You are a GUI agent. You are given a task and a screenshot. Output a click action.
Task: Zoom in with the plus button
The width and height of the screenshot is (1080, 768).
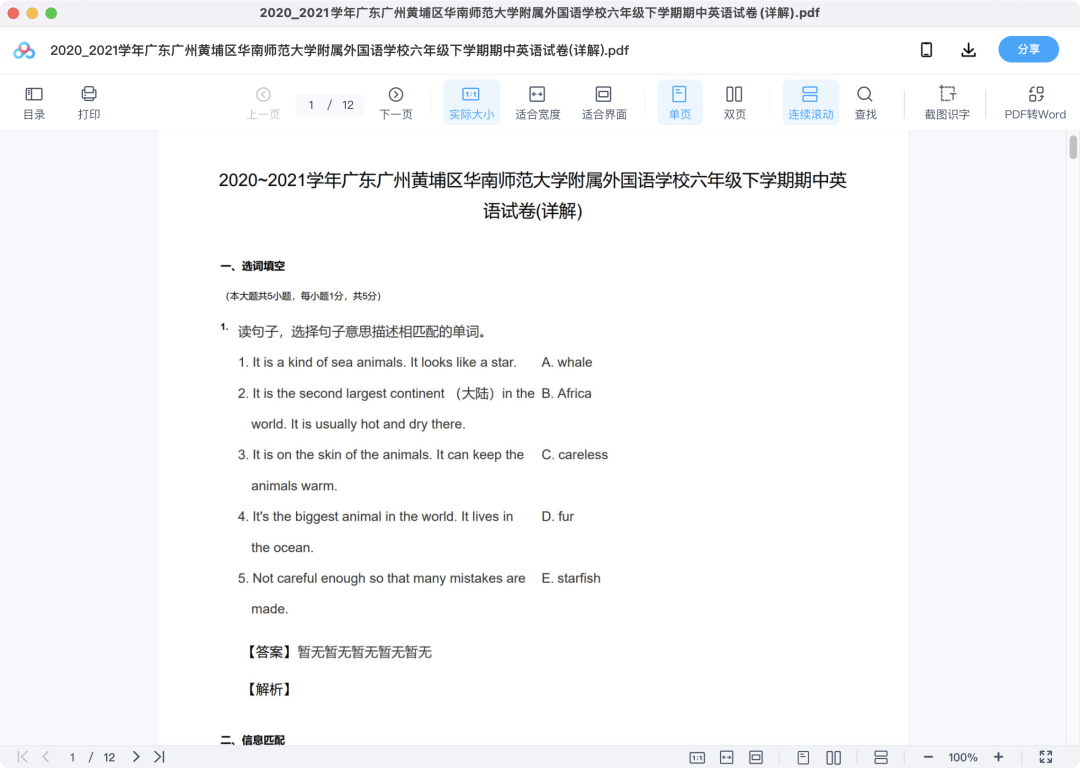[x=998, y=757]
